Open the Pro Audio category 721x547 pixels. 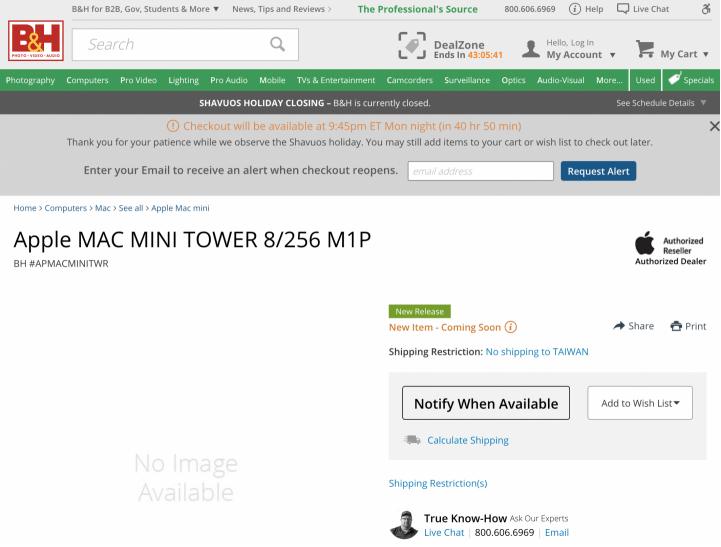[229, 80]
